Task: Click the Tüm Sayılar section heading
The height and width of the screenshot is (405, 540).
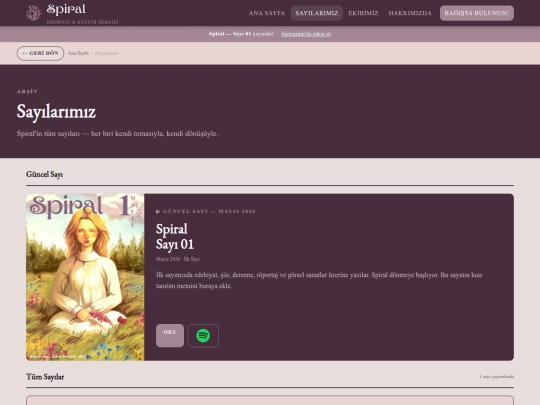Action: click(x=45, y=377)
